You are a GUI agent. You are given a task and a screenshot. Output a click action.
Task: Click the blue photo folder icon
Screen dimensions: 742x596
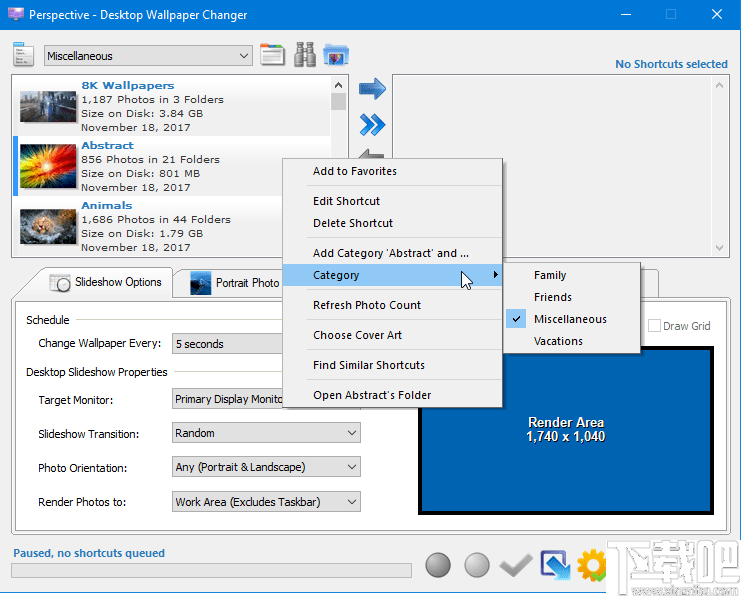336,55
